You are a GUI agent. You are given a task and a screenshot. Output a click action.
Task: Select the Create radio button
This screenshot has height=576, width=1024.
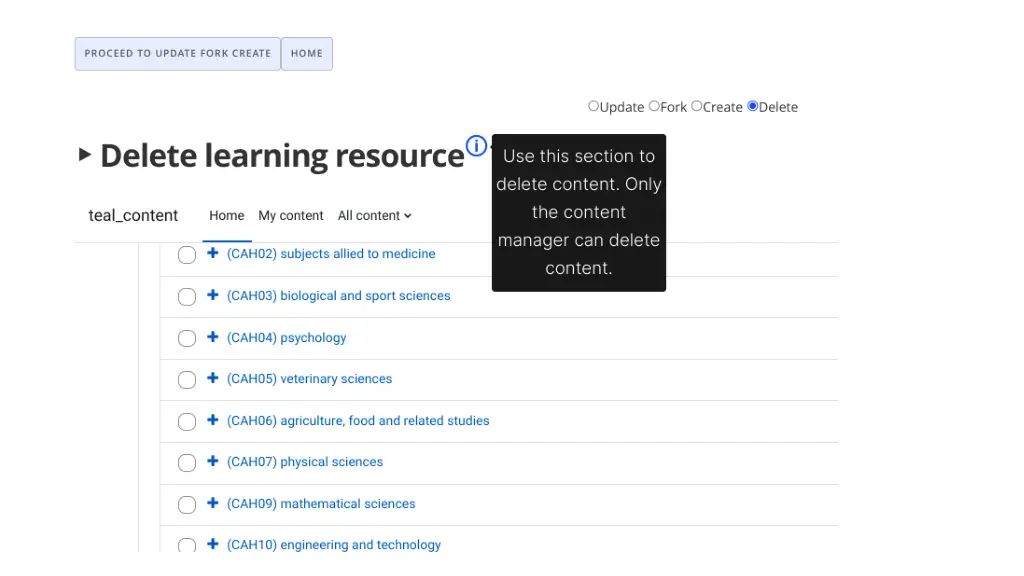pos(696,106)
